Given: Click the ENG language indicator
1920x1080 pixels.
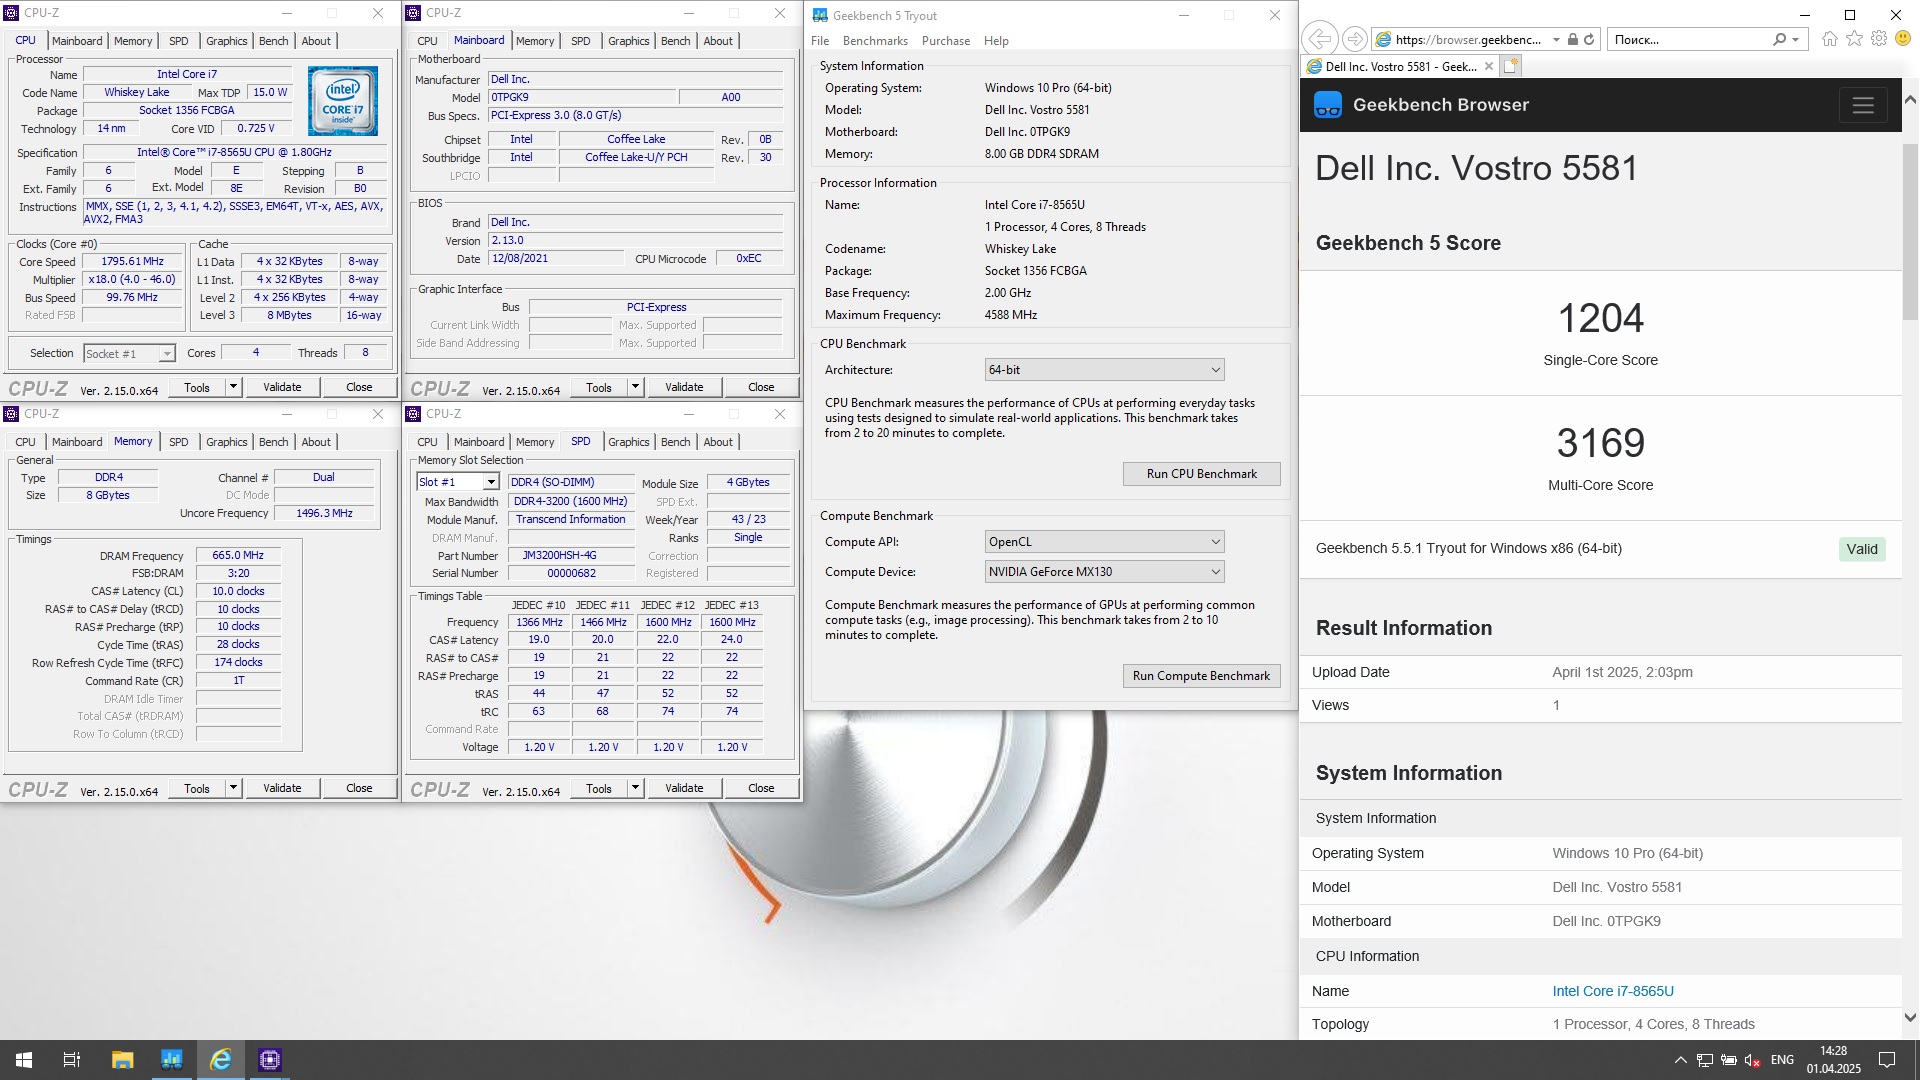Looking at the screenshot, I should tap(1782, 1060).
